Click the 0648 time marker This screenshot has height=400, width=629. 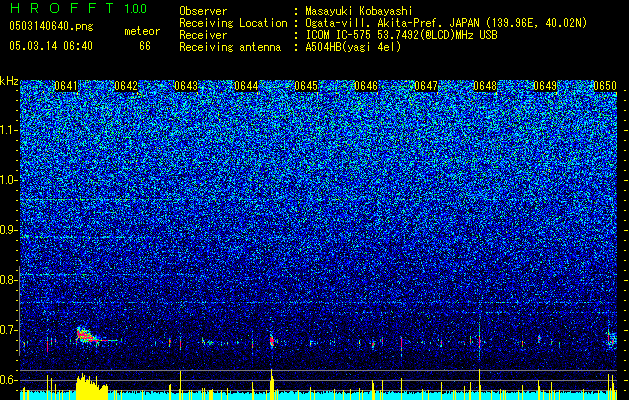pyautogui.click(x=485, y=86)
